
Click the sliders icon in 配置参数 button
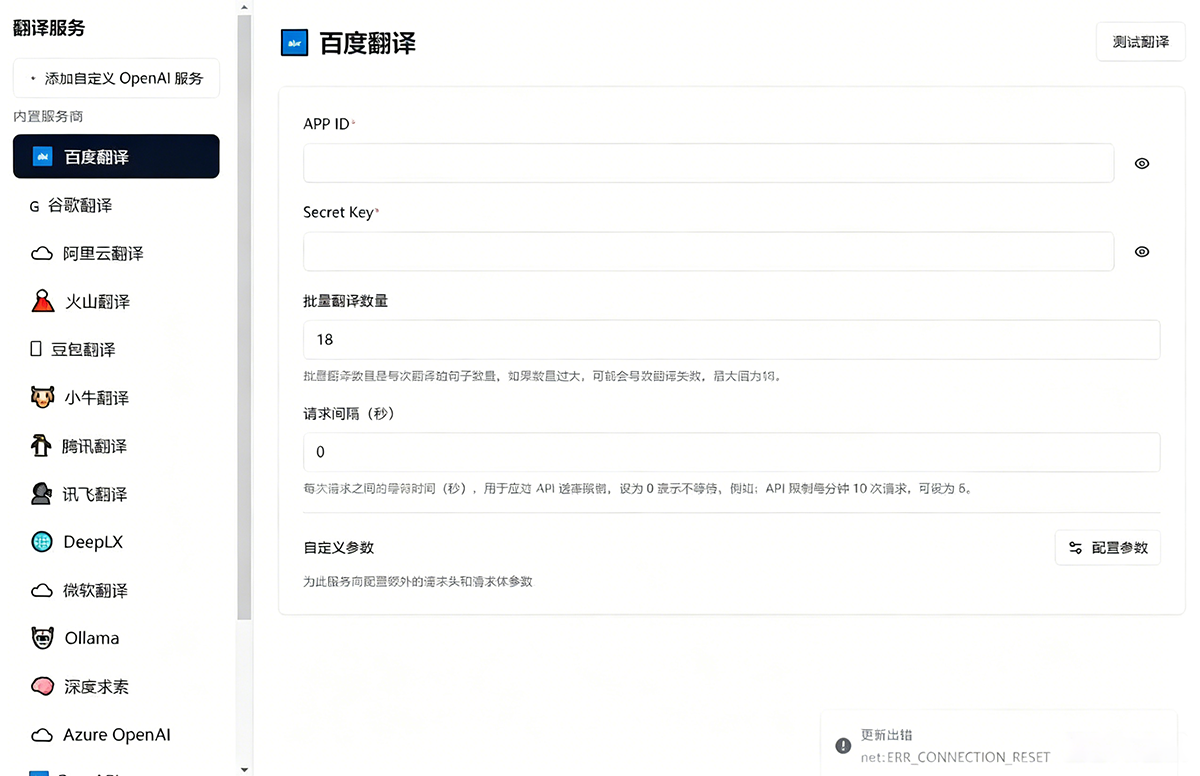click(x=1075, y=548)
